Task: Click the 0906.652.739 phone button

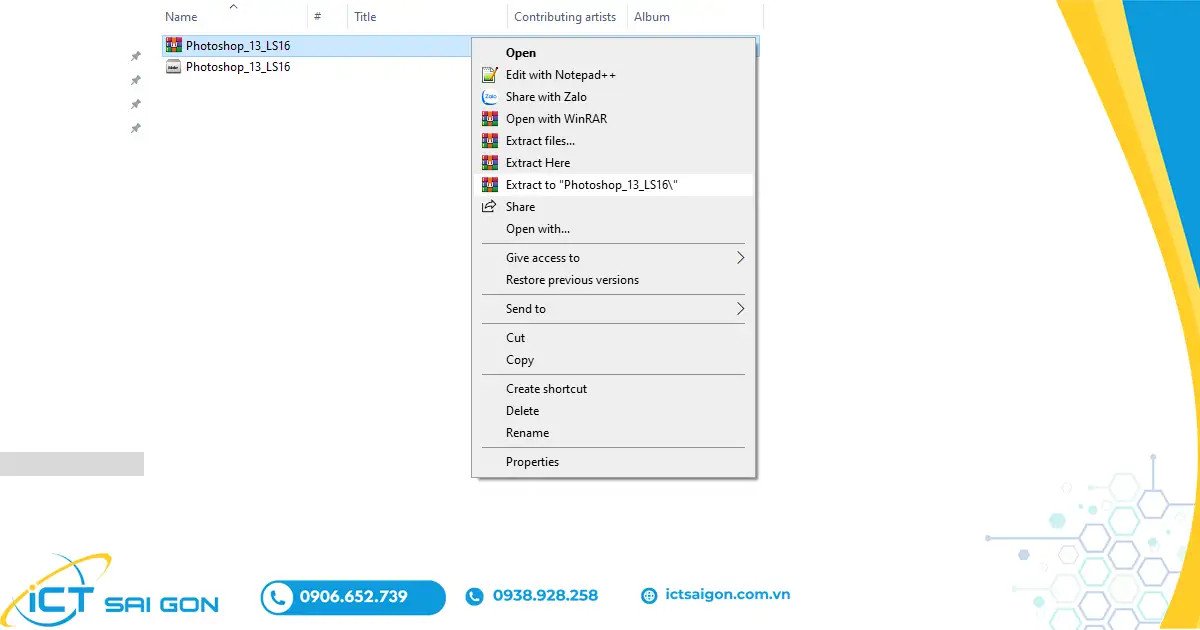Action: [352, 596]
